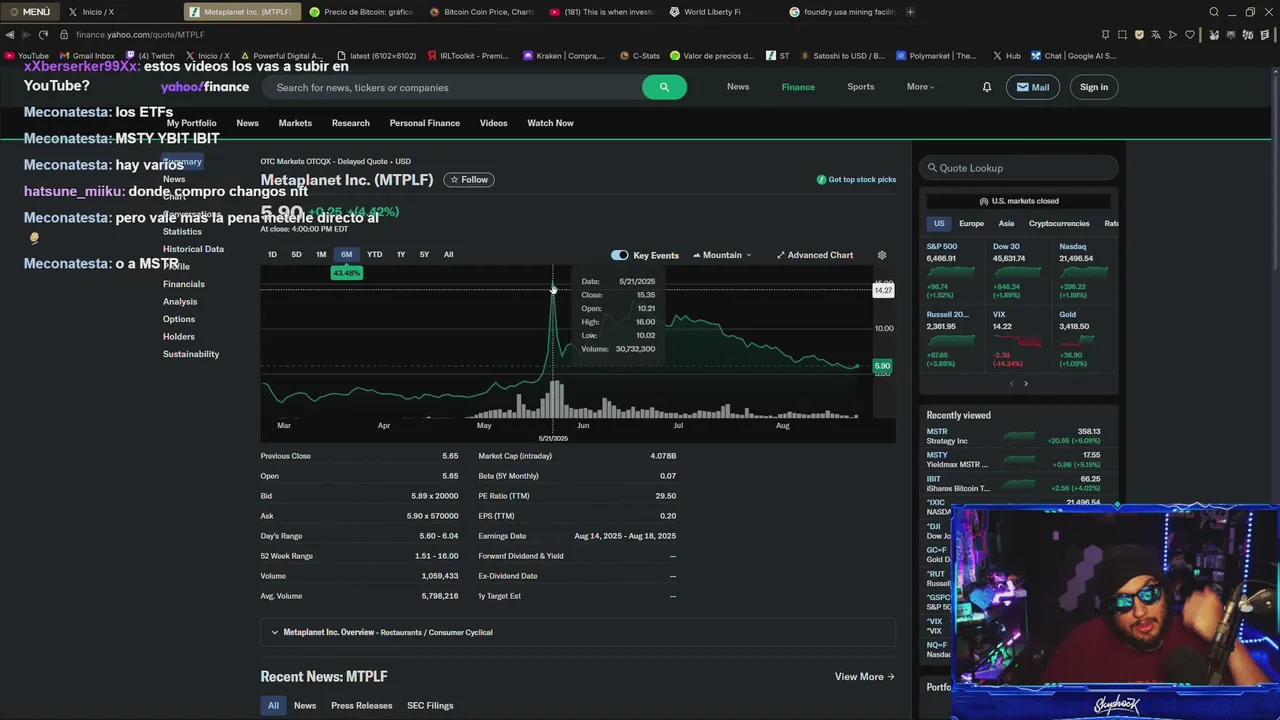Open the Research navigation item
1280x720 pixels.
(x=351, y=123)
